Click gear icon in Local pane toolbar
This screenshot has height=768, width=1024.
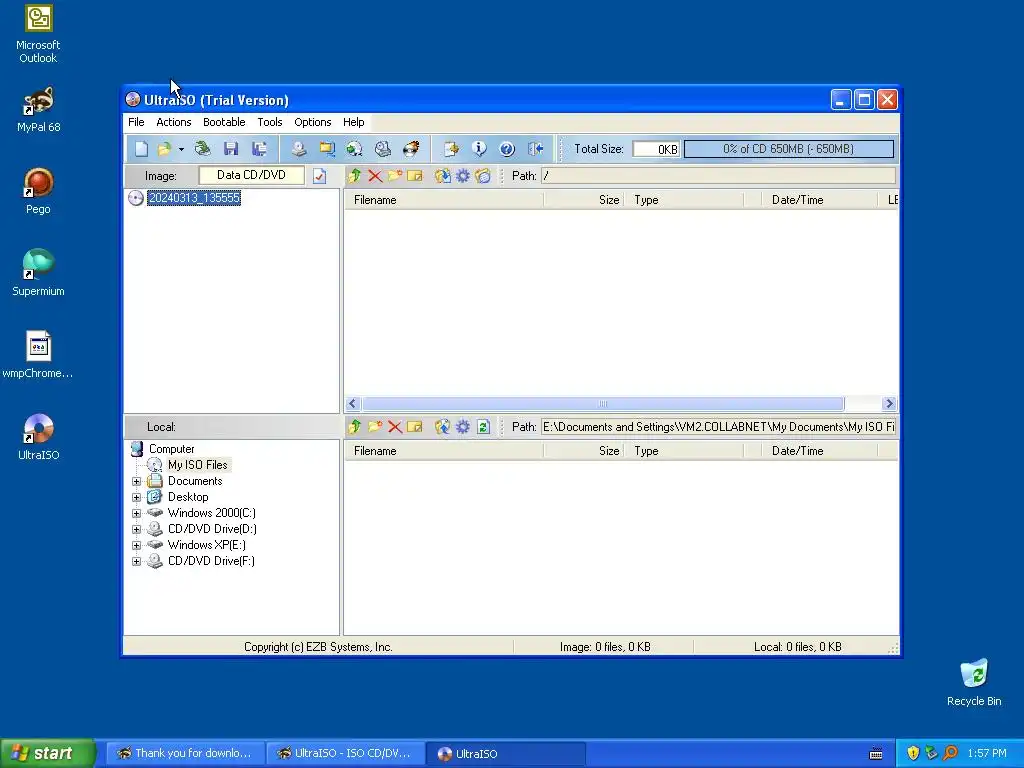pos(462,426)
